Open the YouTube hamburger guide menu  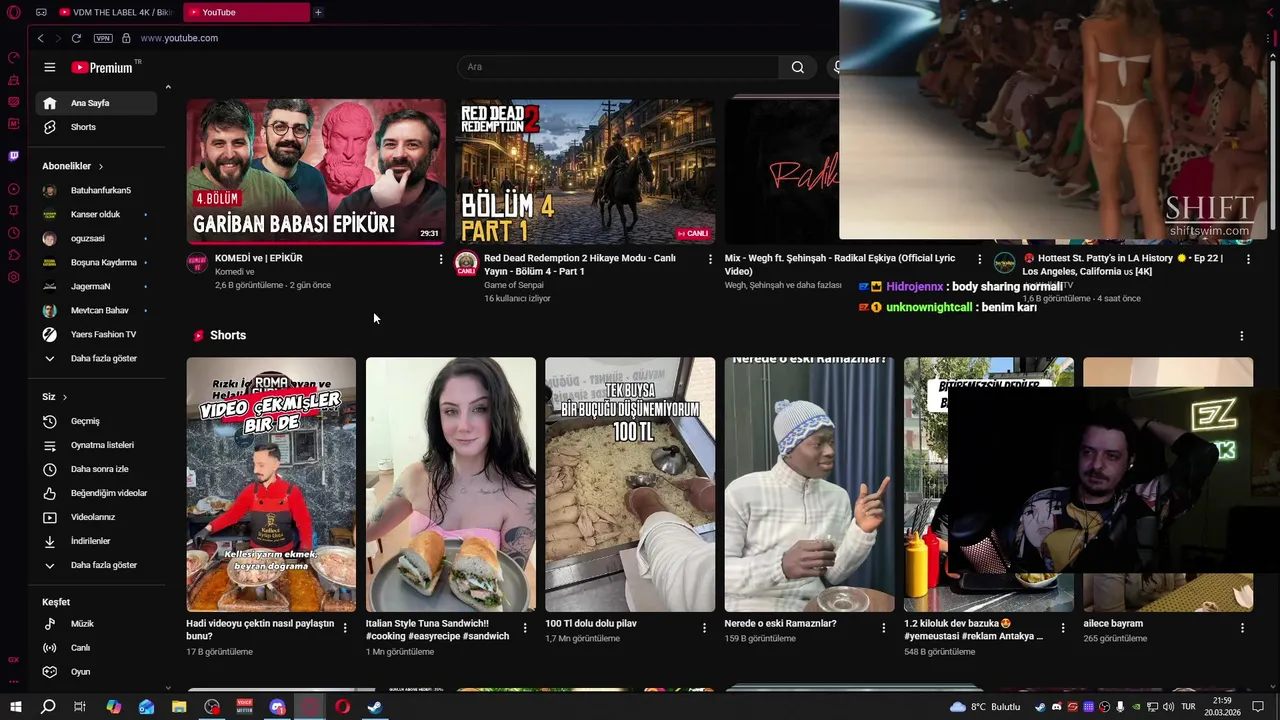pos(49,67)
